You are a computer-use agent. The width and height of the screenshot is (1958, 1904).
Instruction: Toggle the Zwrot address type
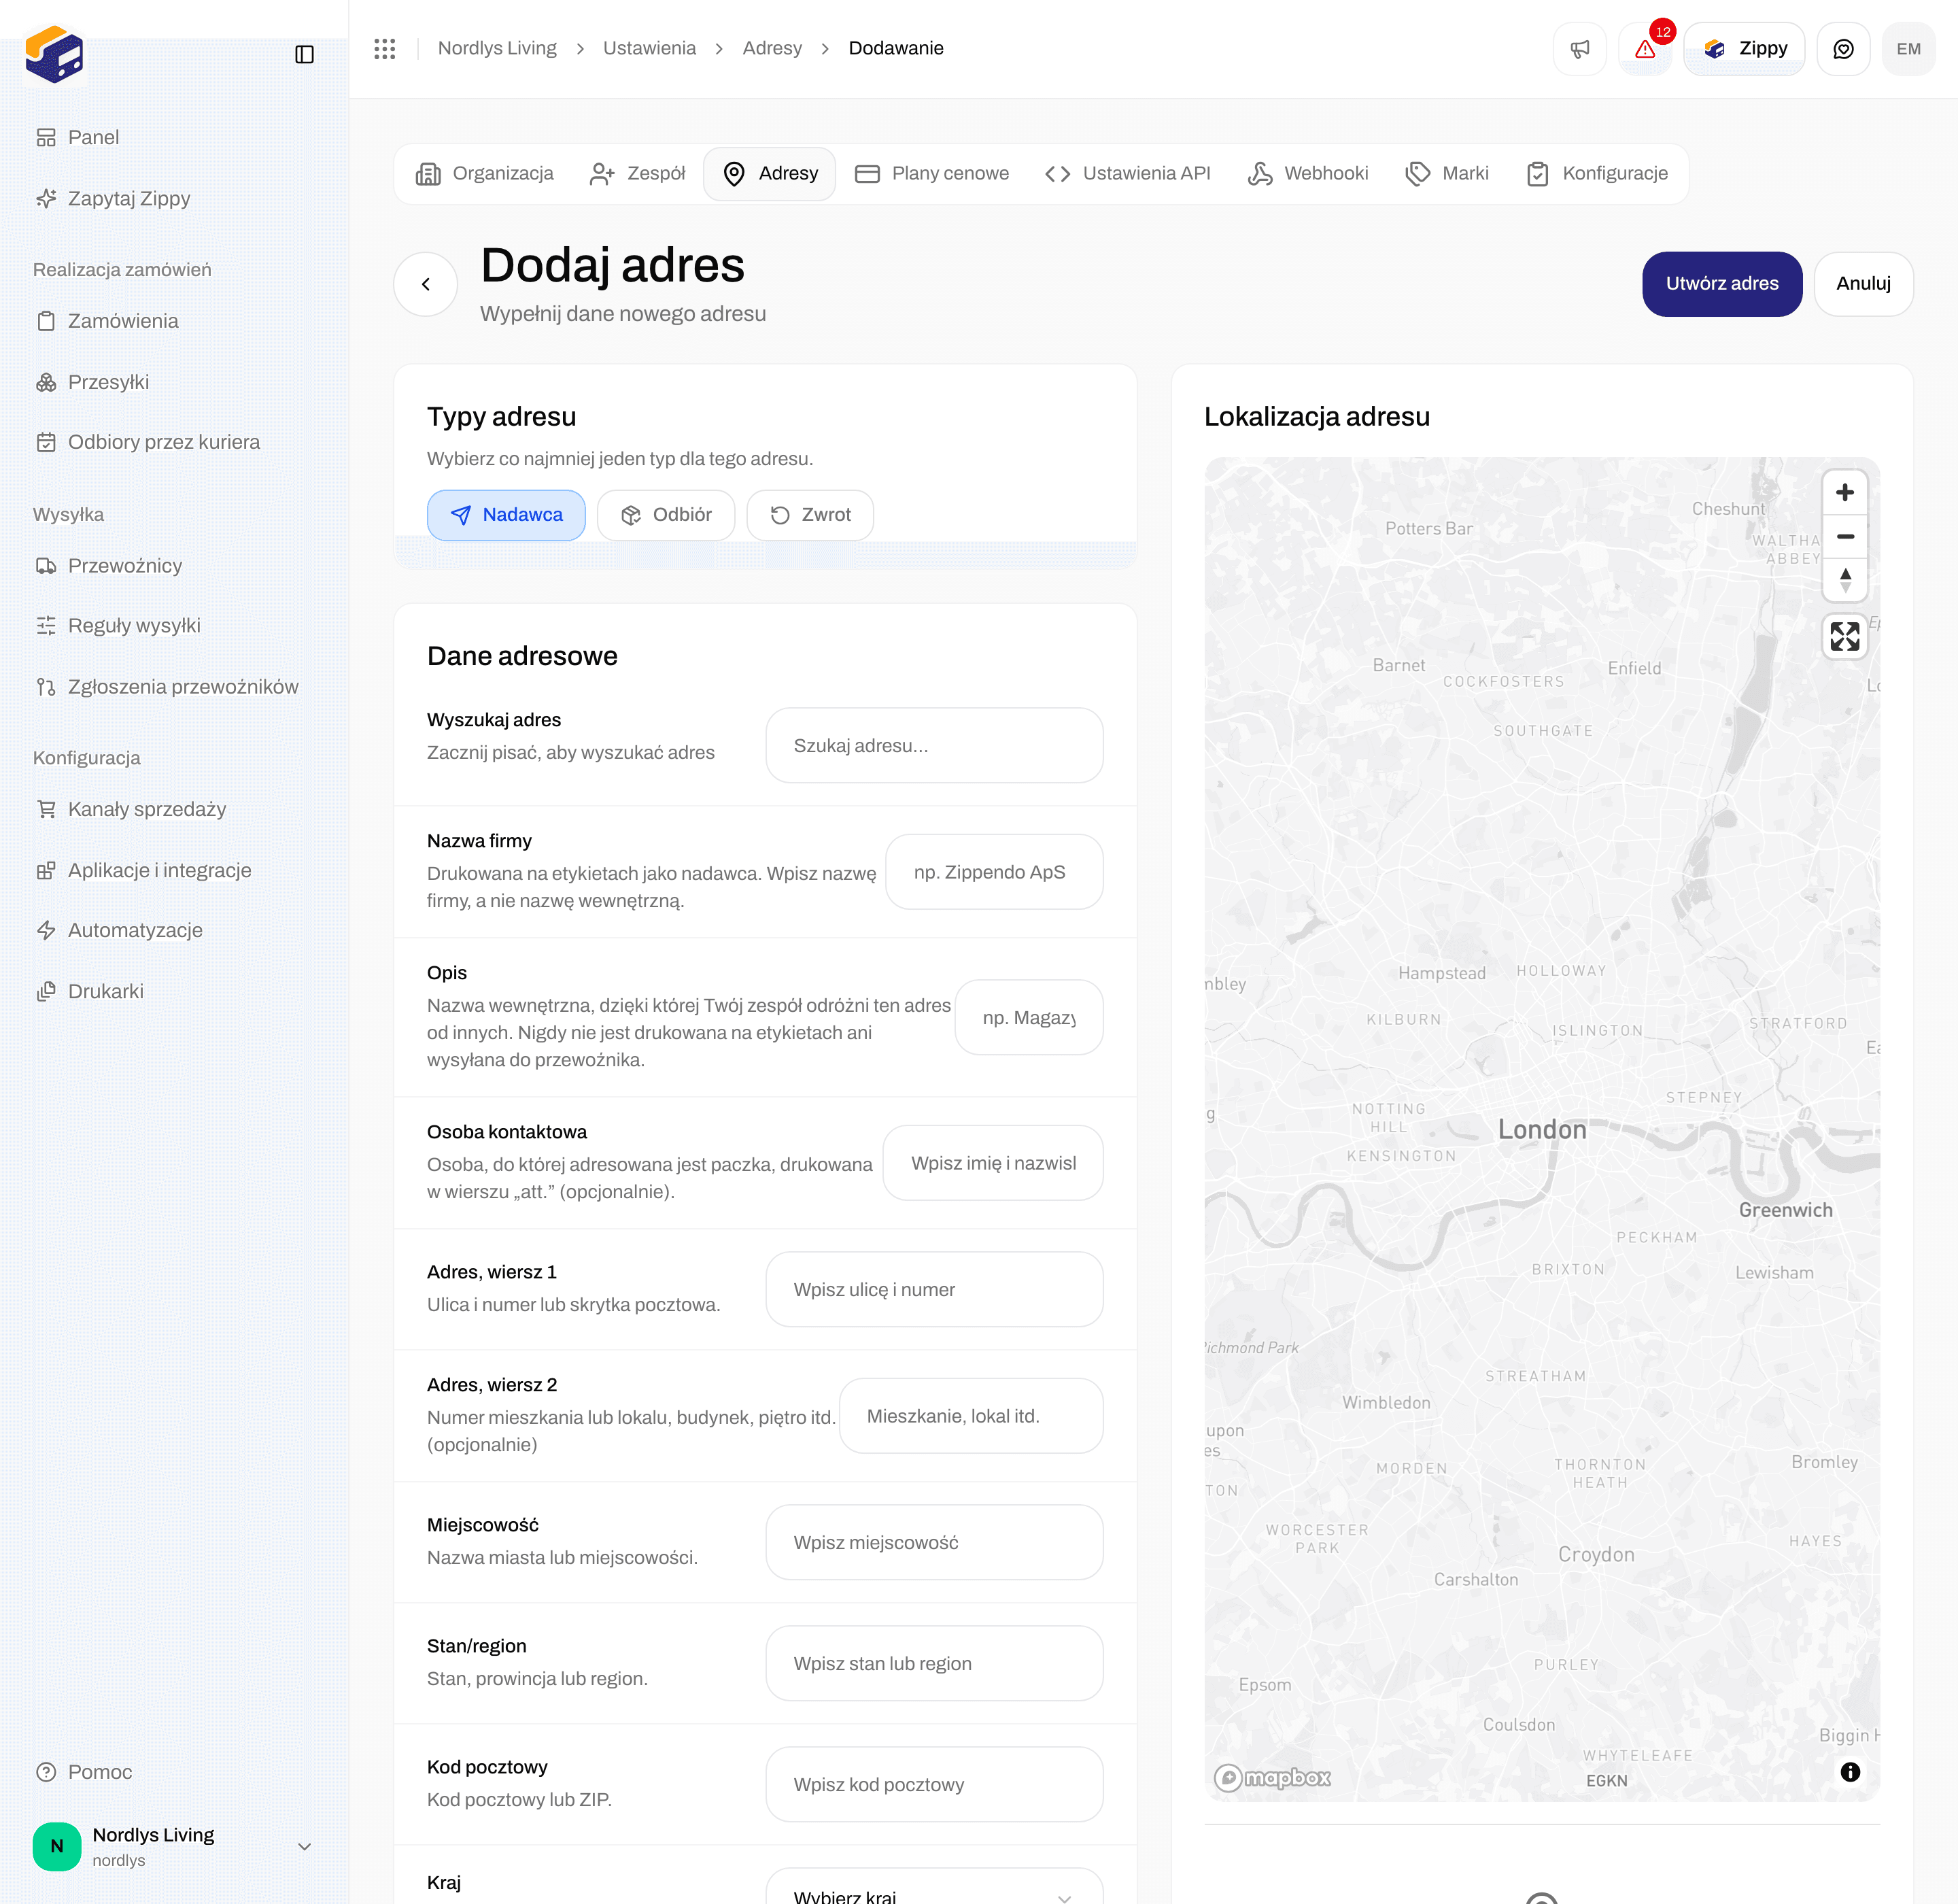click(810, 515)
